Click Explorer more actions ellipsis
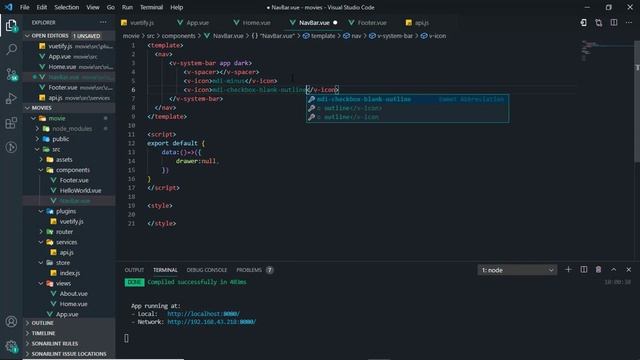The height and width of the screenshot is (360, 640). point(103,22)
